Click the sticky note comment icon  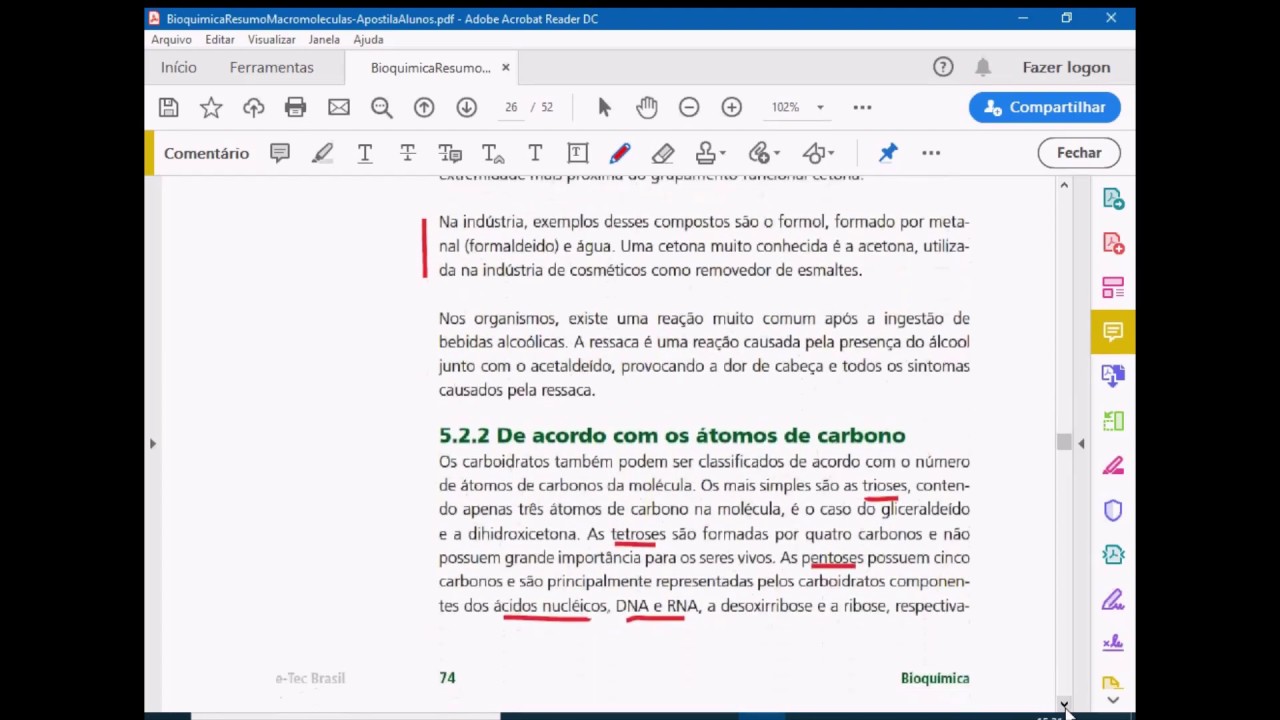[280, 153]
